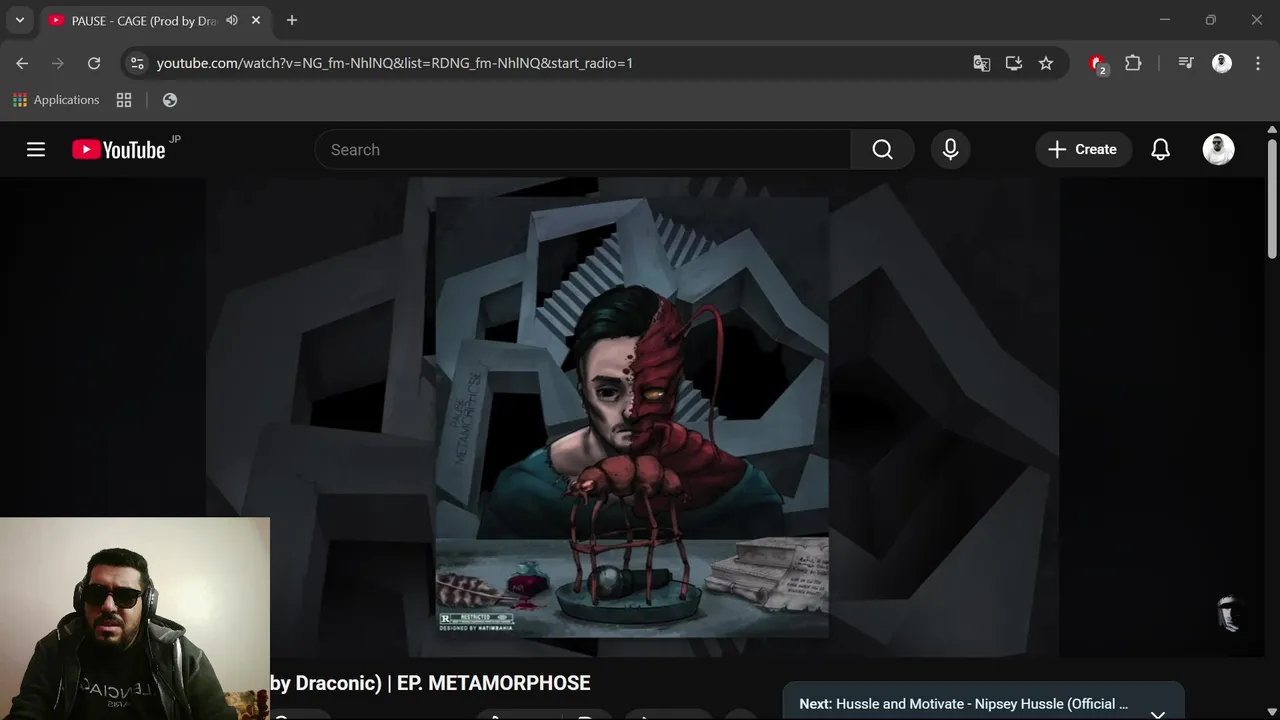
Task: Start voice search with the microphone
Action: coord(950,150)
